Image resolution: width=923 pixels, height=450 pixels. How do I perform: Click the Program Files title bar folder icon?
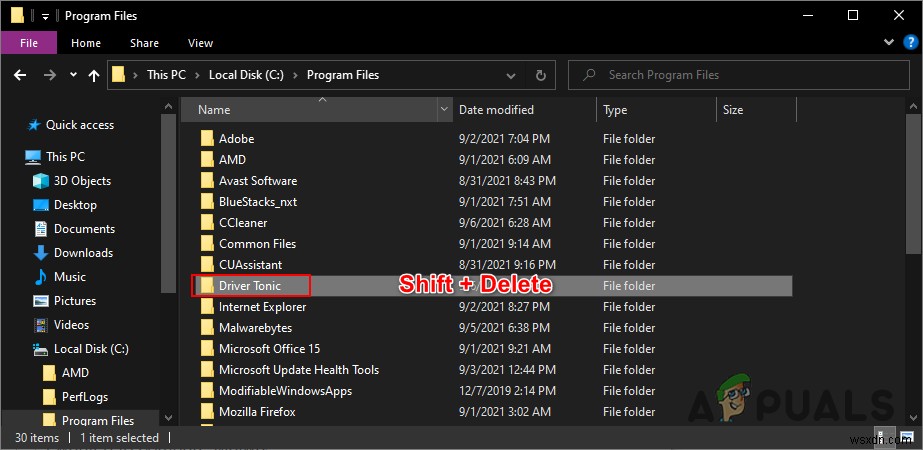[18, 15]
